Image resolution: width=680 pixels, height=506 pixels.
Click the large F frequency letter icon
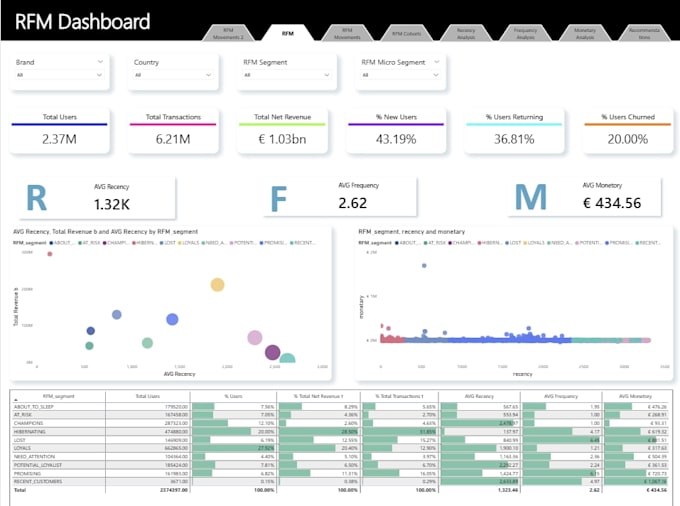click(x=278, y=199)
